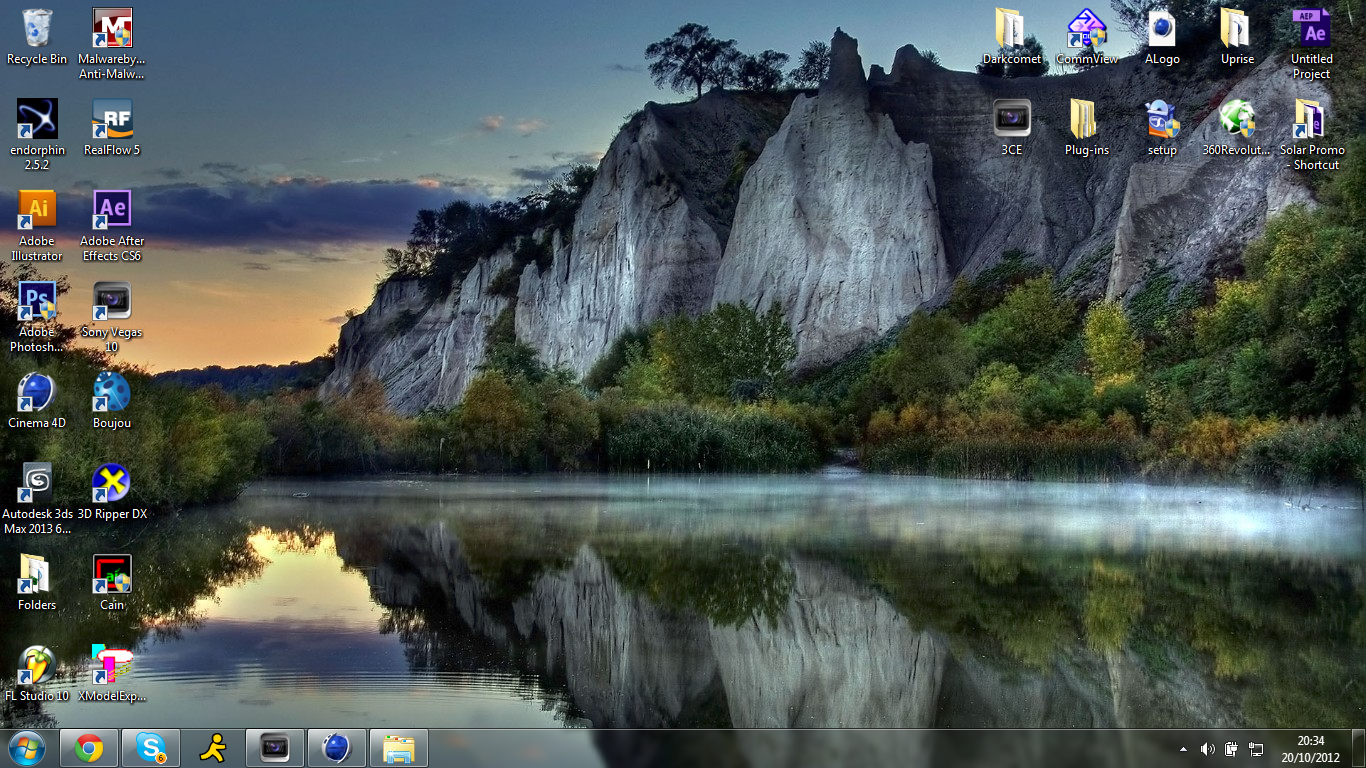The image size is (1366, 768).
Task: Click the Solar Promo - Shortcut icon
Action: [1312, 135]
